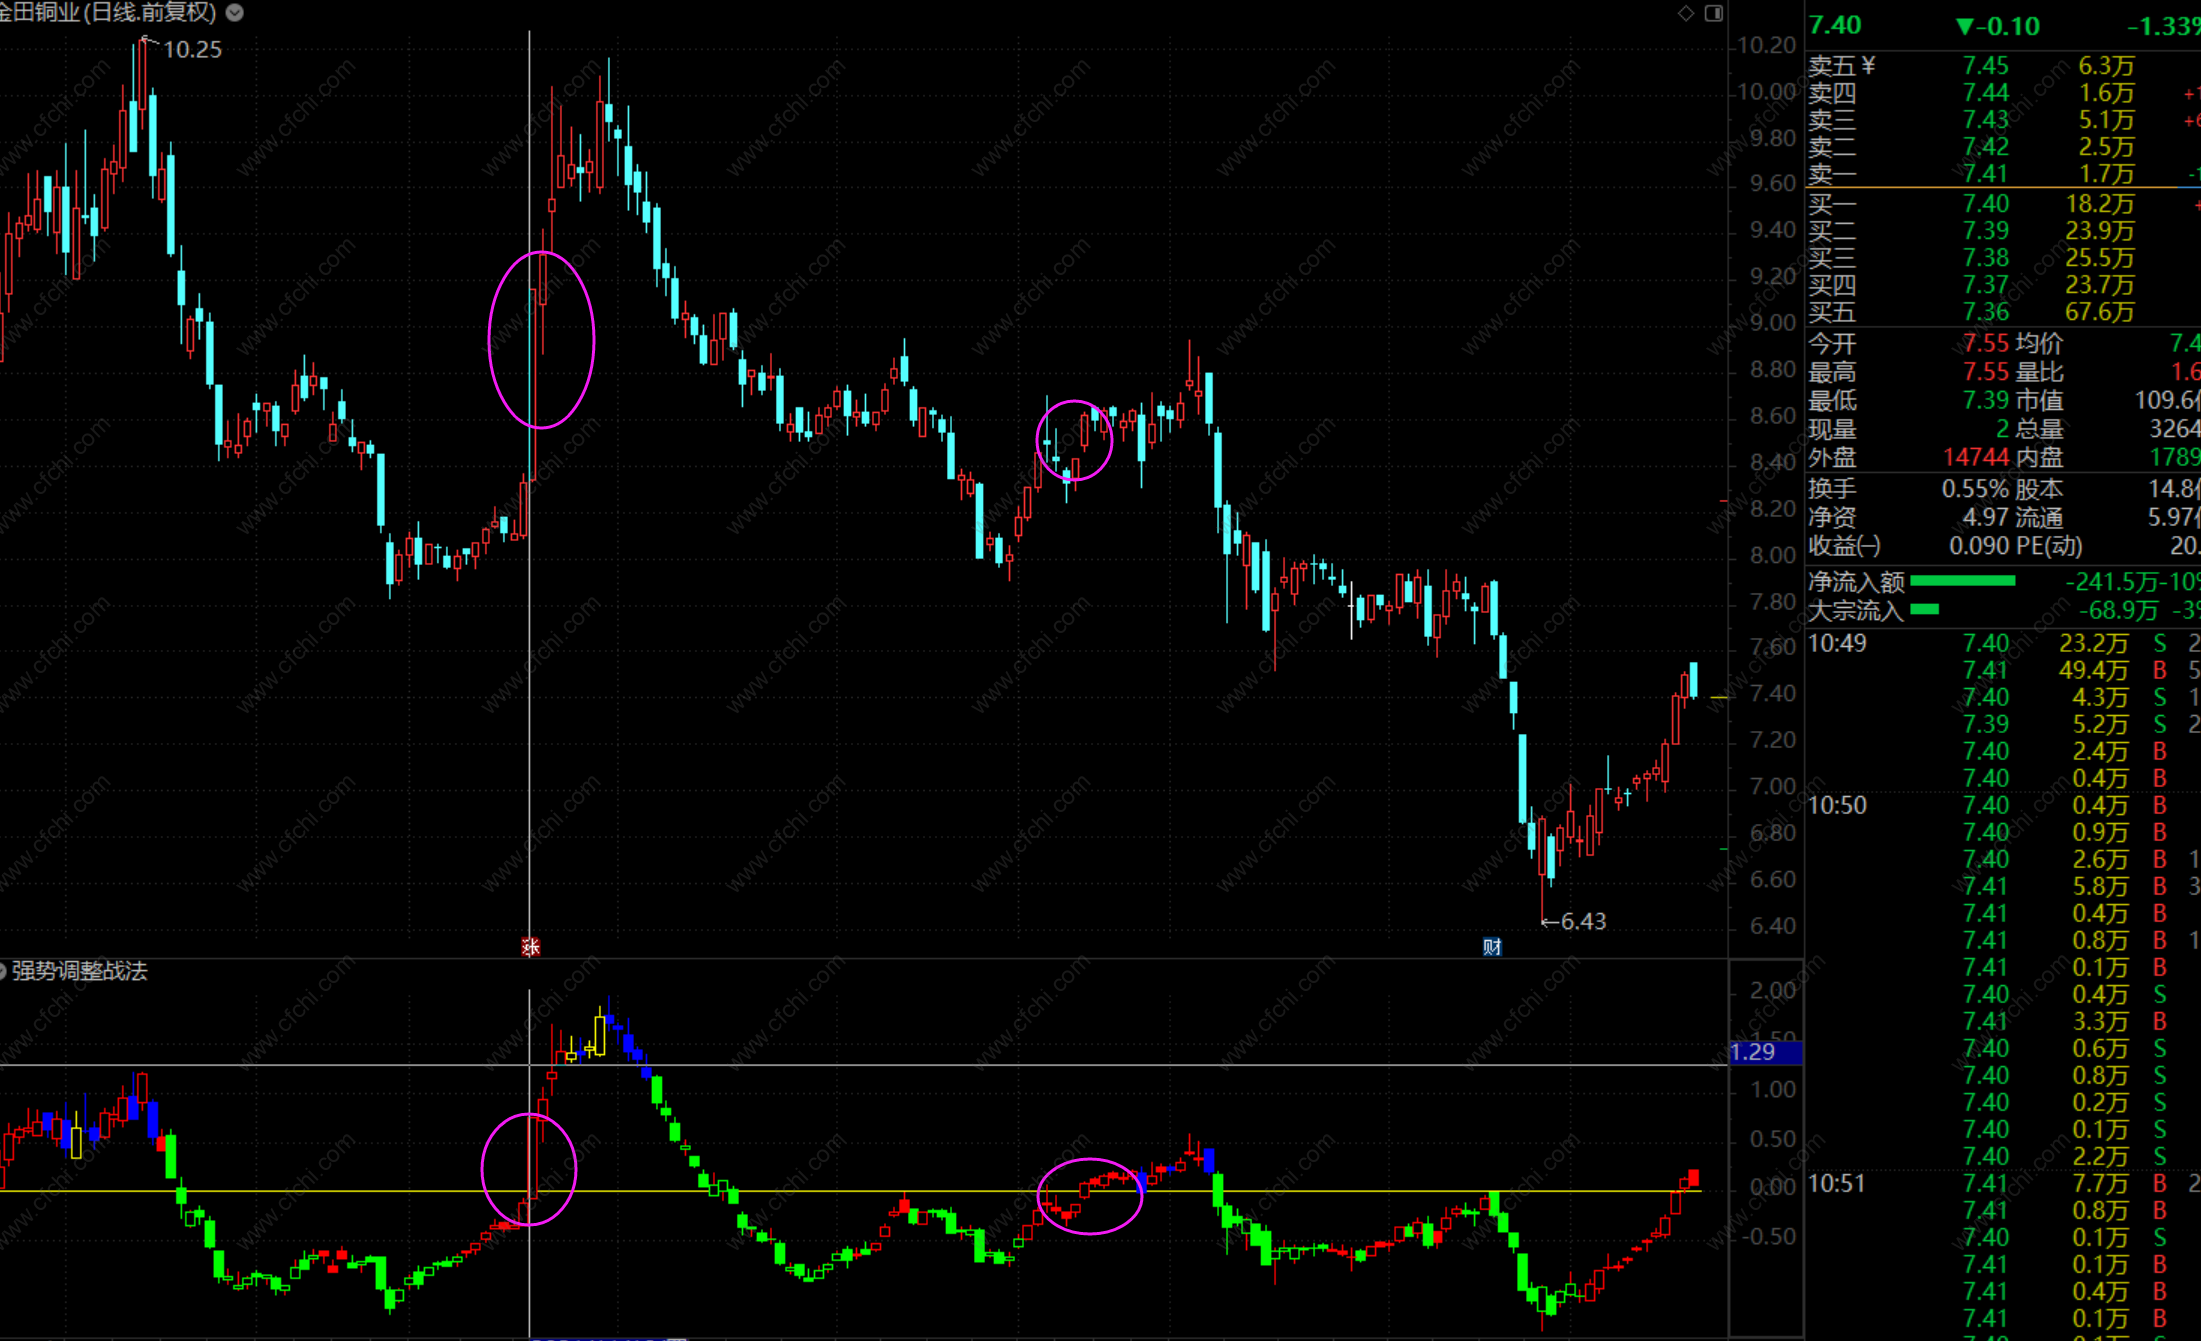
Task: Select the 买一 bid row at 7.40
Action: point(1985,204)
